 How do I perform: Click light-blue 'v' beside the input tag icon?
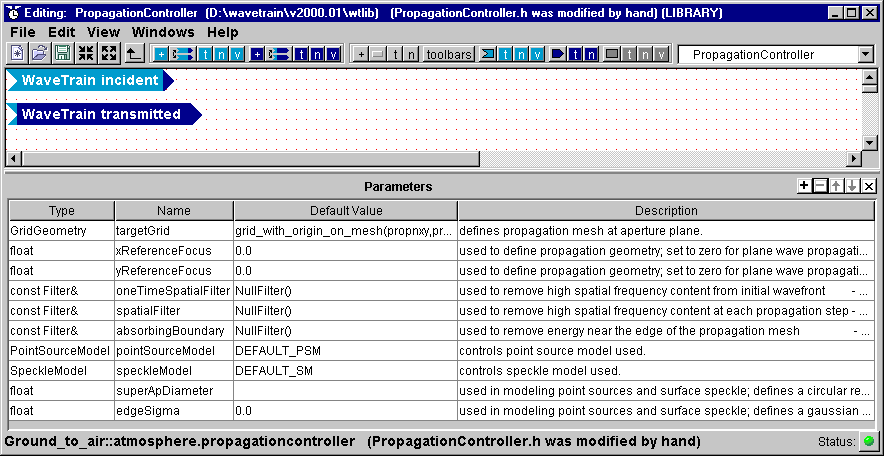[537, 54]
